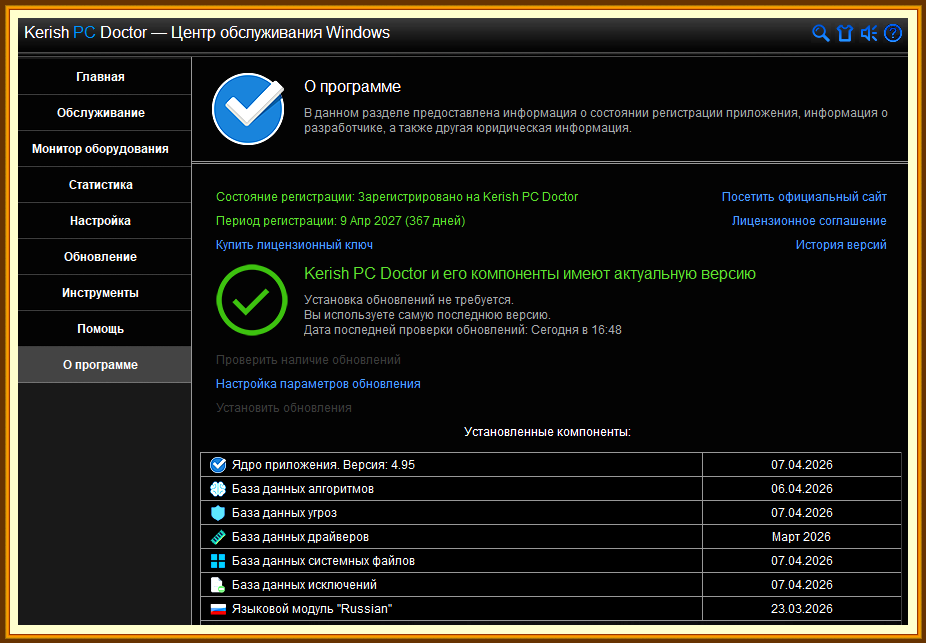The height and width of the screenshot is (643, 926).
Task: Click the drivers database chip icon
Action: 218,537
